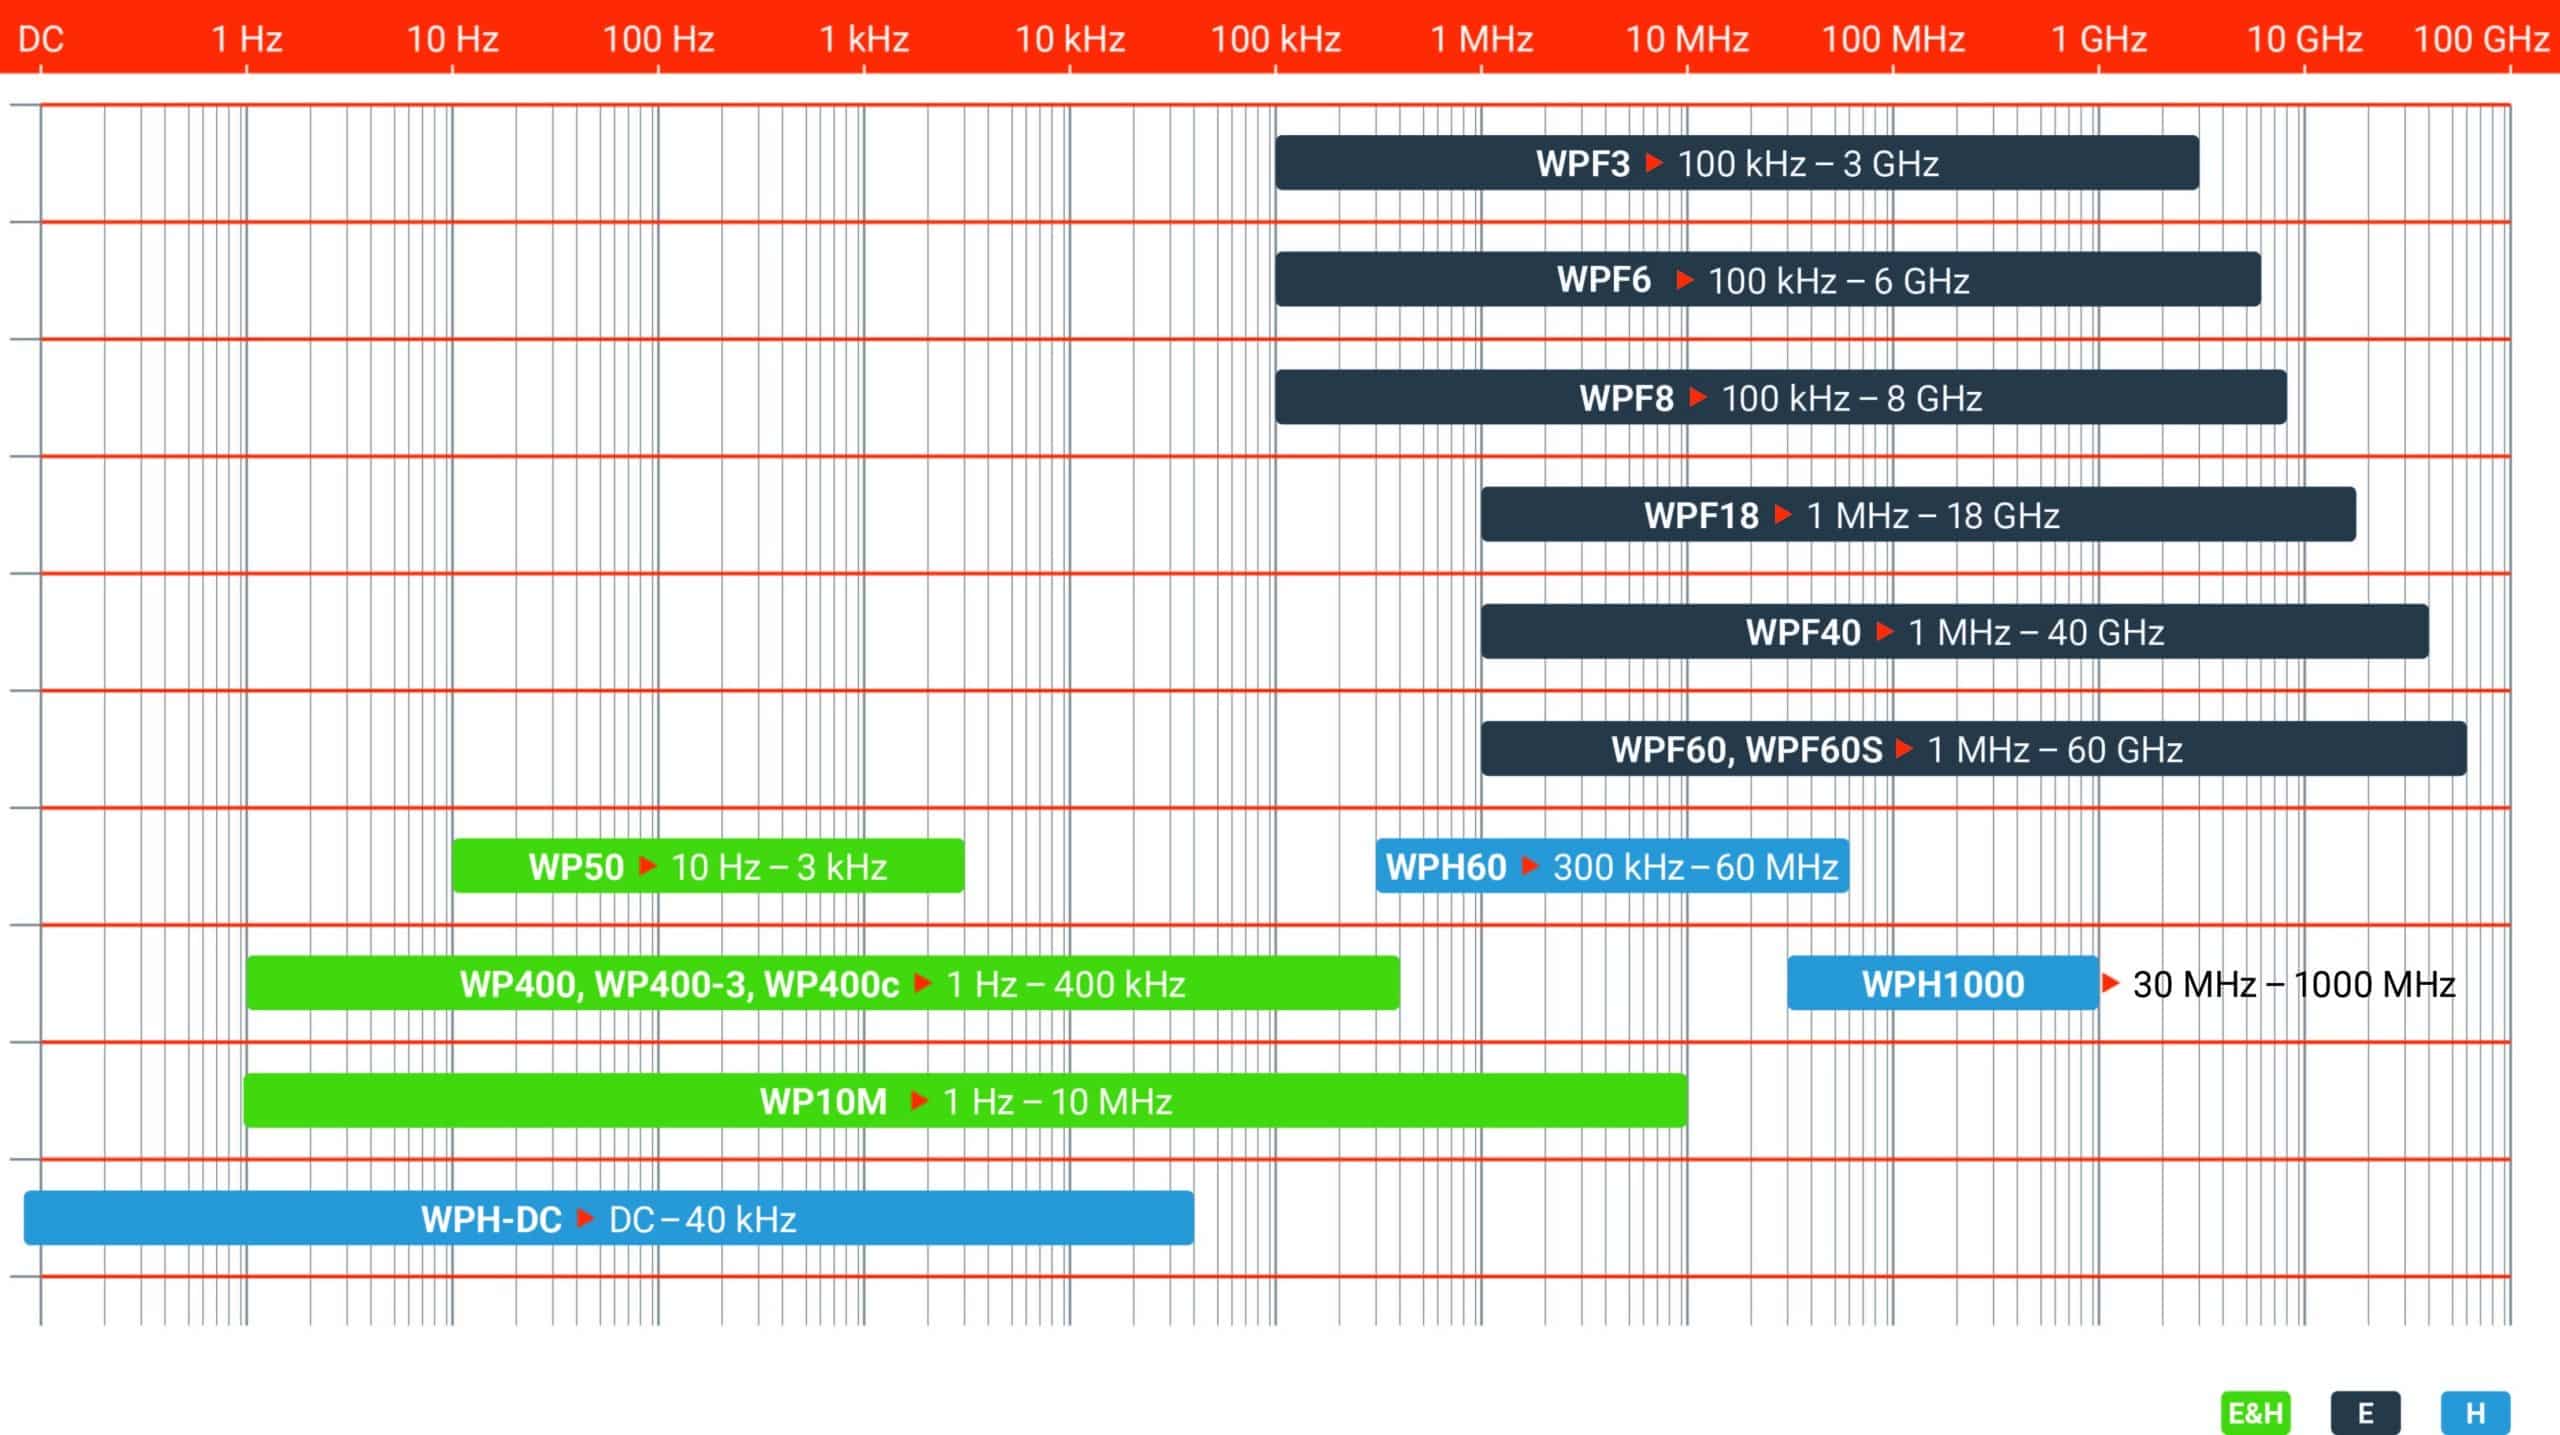The height and width of the screenshot is (1435, 2560).
Task: Click the dark E legend swatch
Action: [x=2366, y=1413]
